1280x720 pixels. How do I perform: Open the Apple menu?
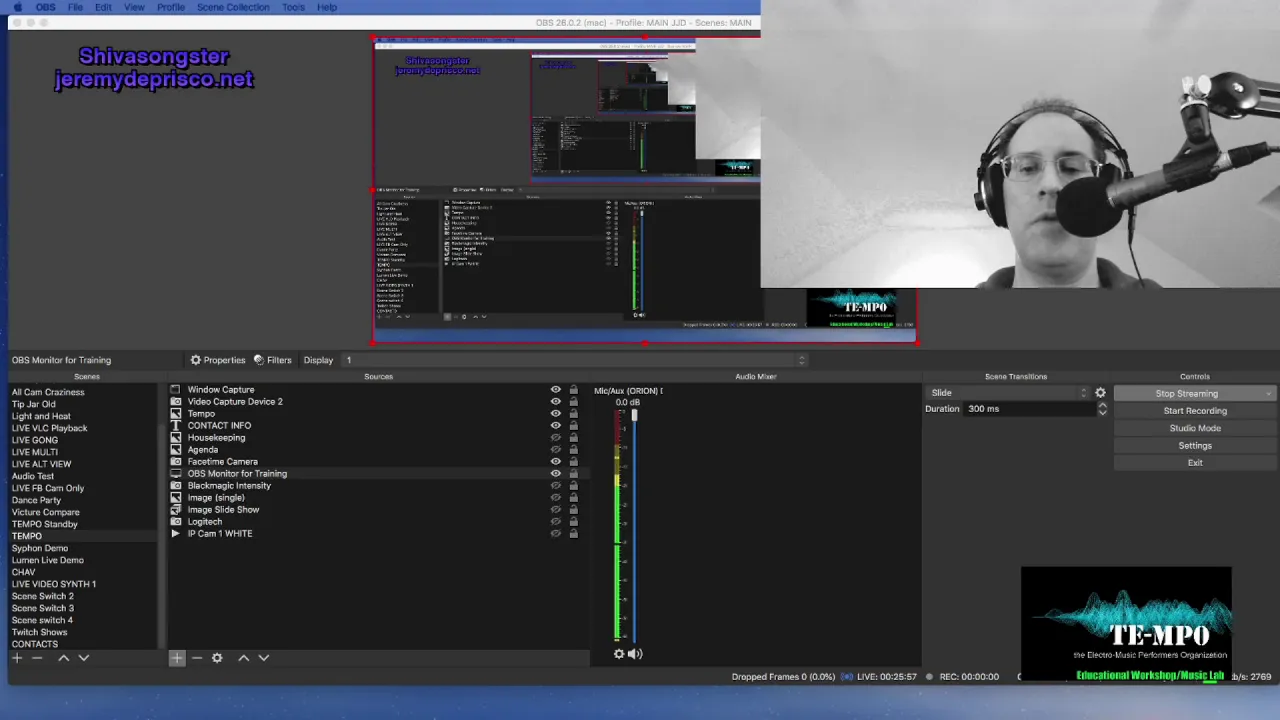(18, 7)
